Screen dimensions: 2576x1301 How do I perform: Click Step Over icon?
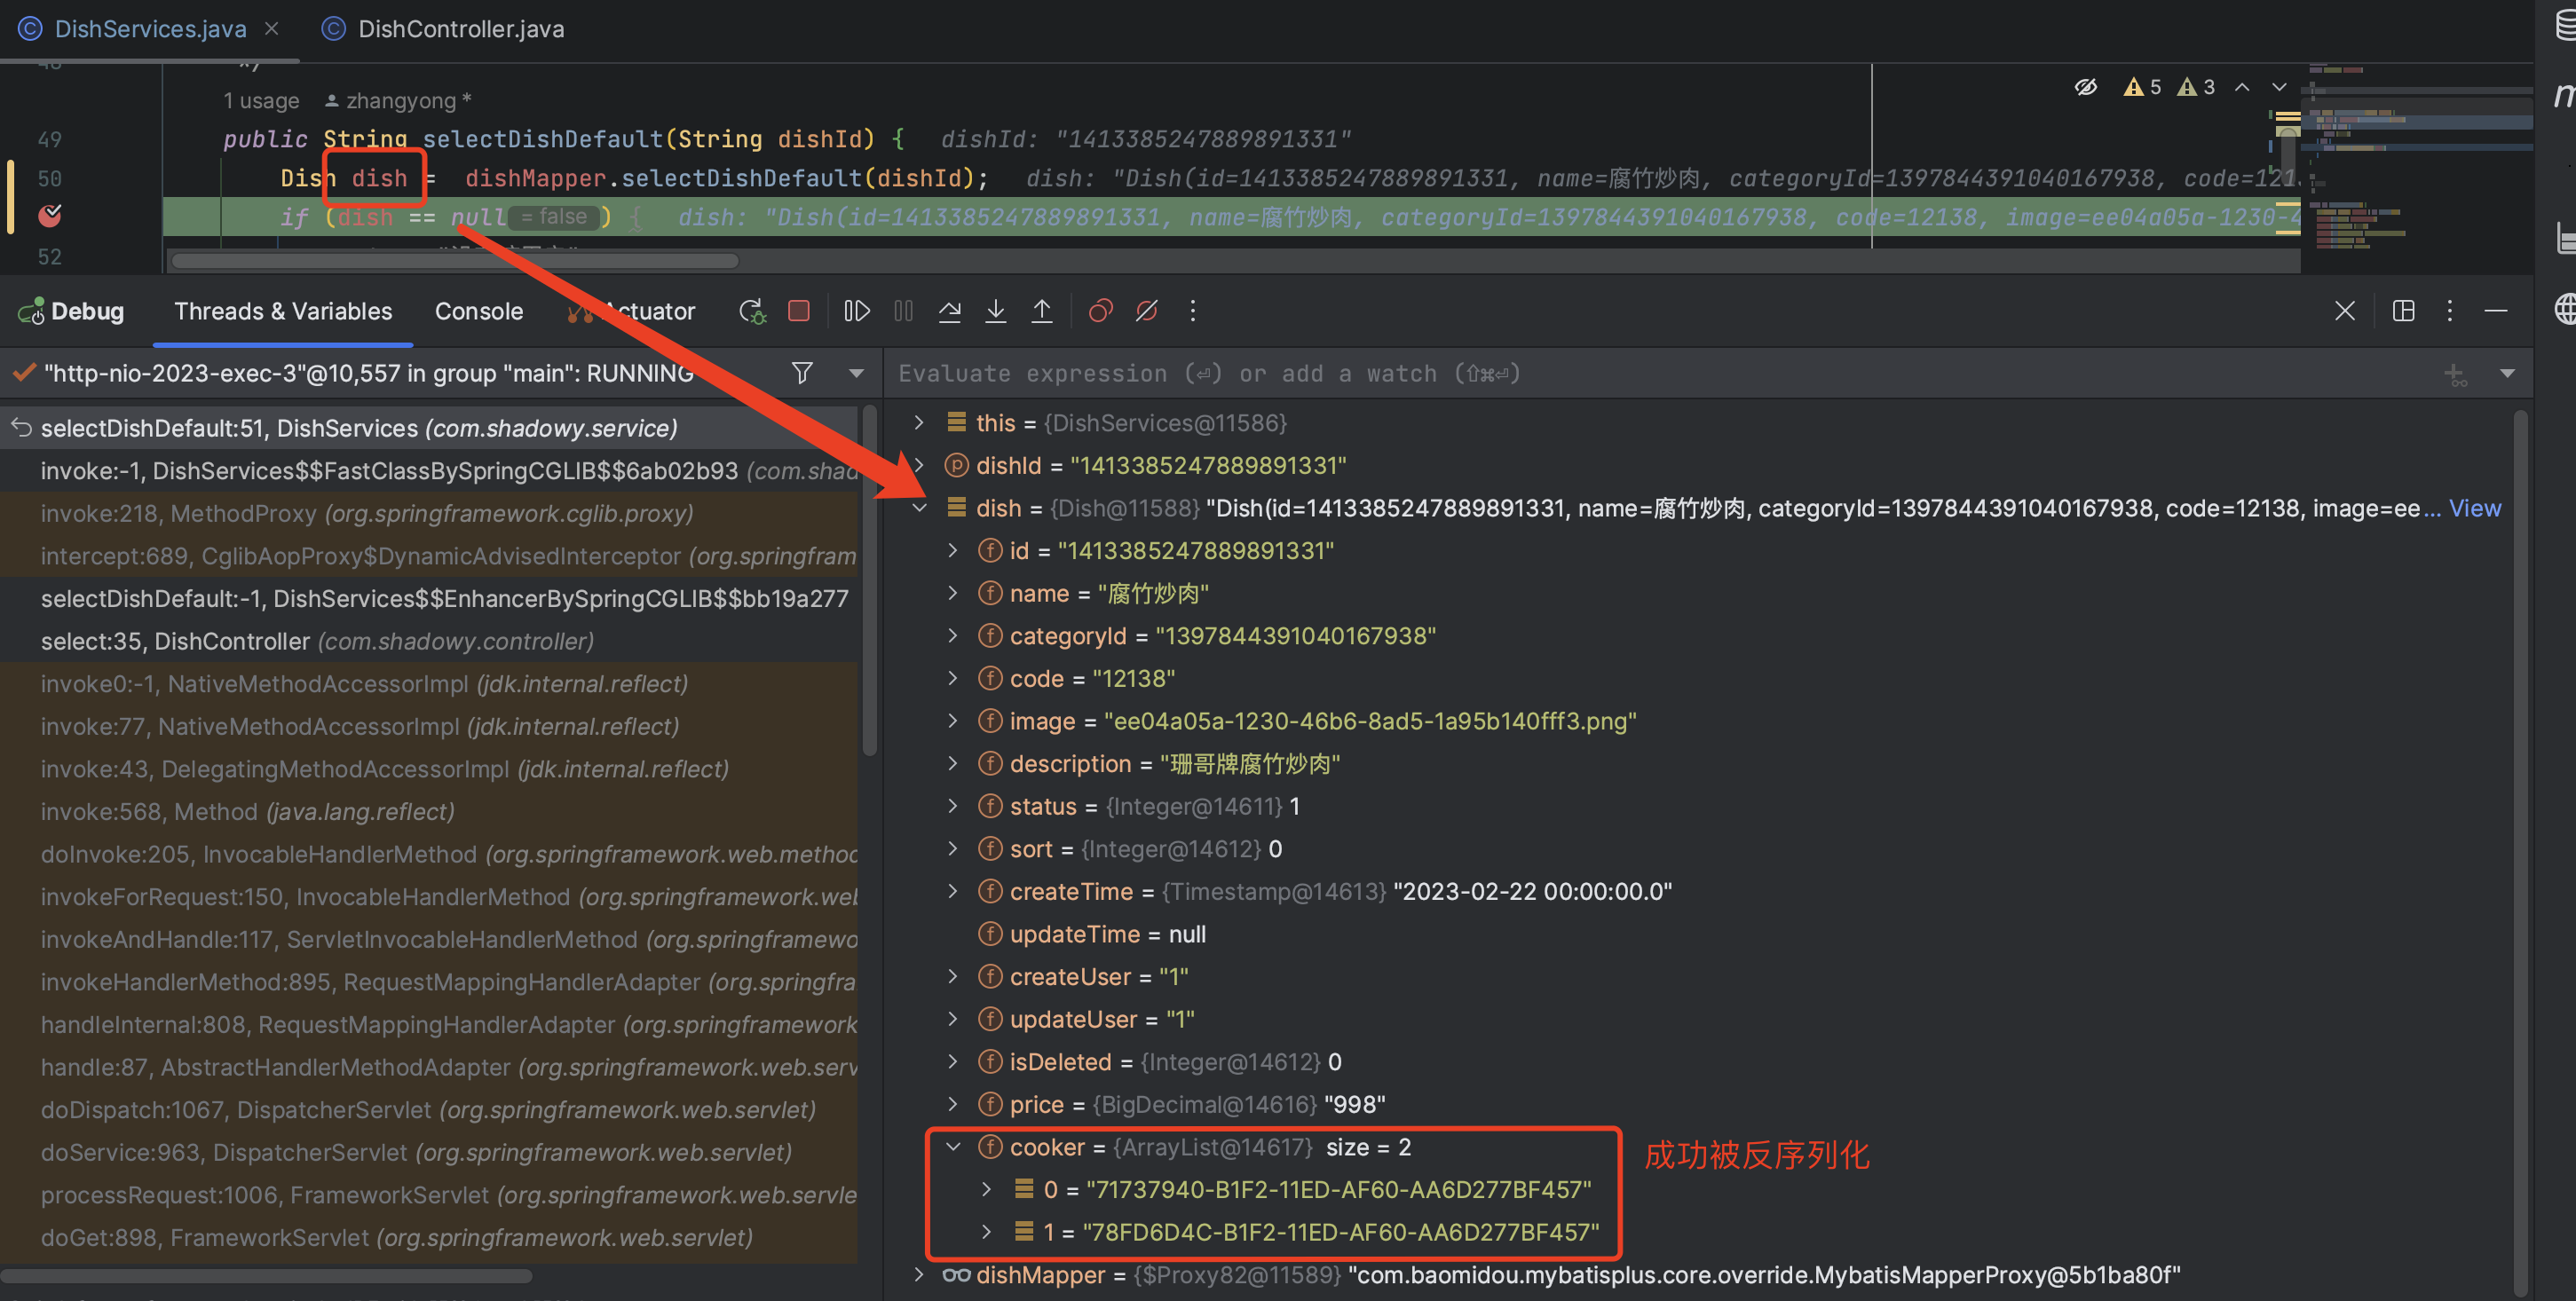tap(949, 311)
